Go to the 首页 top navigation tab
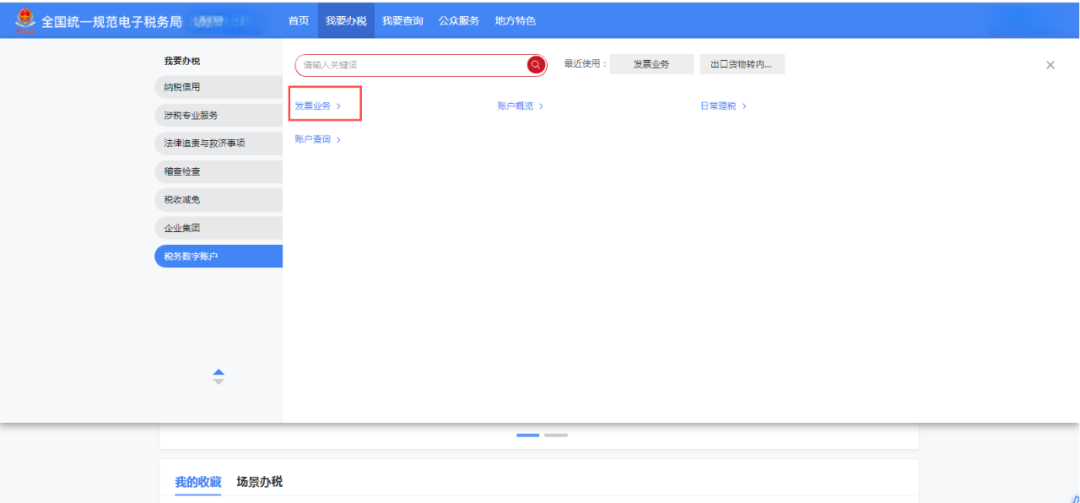Image resolution: width=1080 pixels, height=503 pixels. (x=298, y=21)
